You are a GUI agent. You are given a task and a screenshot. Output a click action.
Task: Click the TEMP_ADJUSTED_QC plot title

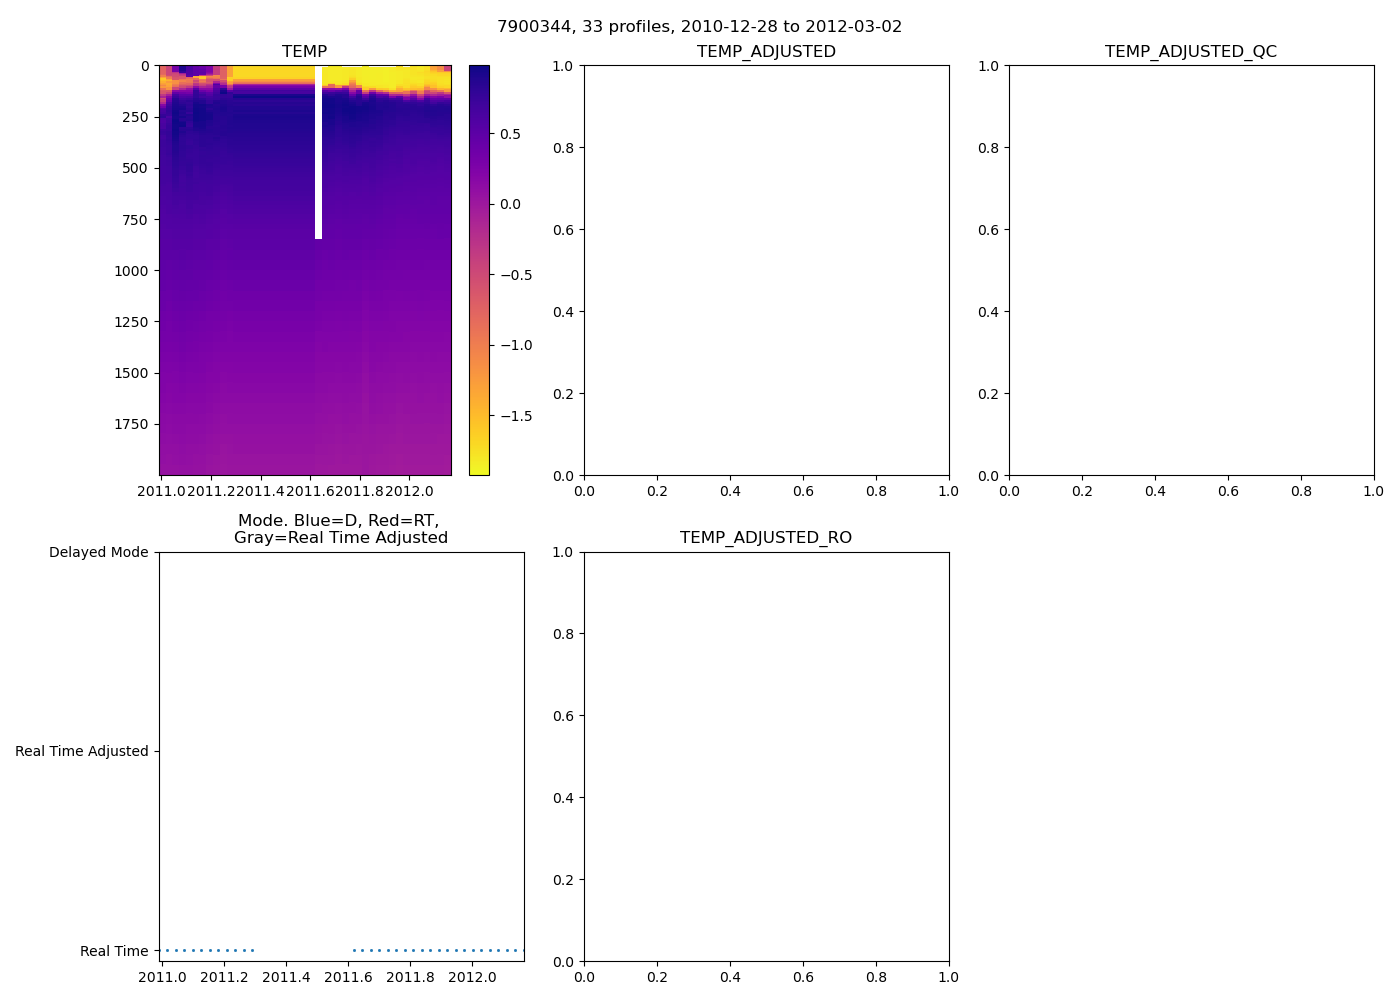click(x=1190, y=52)
